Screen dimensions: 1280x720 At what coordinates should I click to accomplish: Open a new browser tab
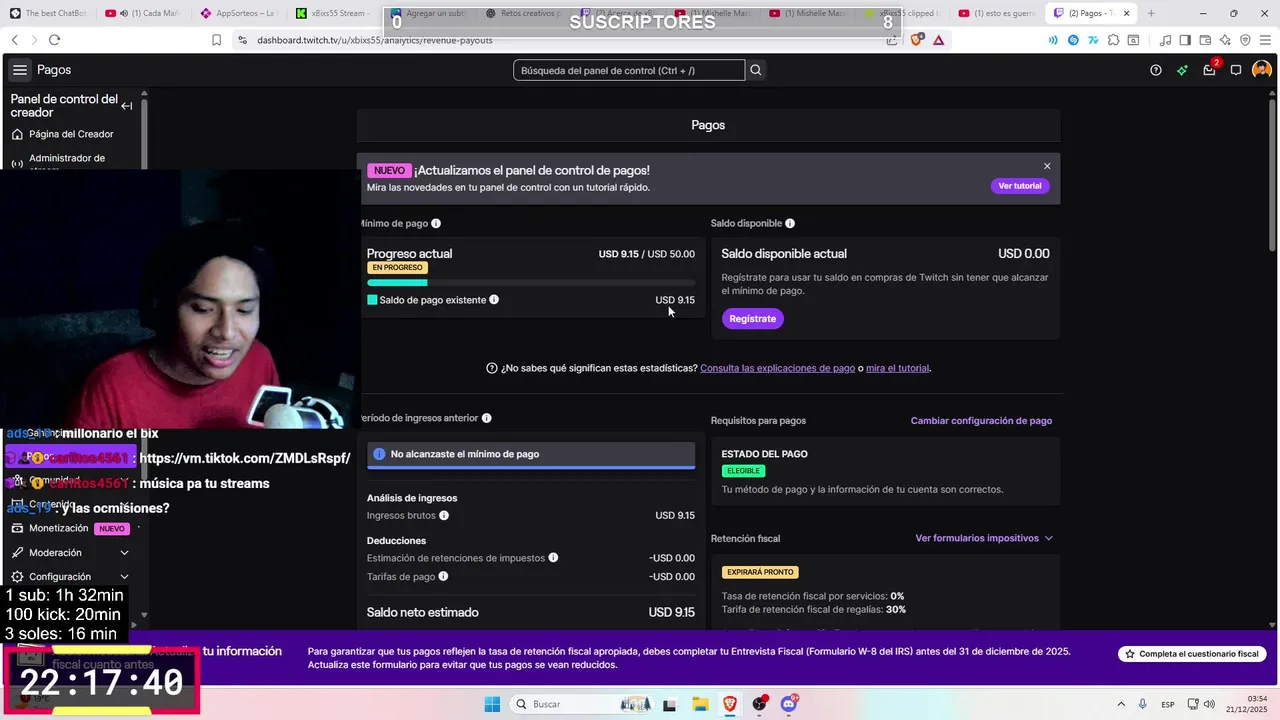click(1151, 13)
